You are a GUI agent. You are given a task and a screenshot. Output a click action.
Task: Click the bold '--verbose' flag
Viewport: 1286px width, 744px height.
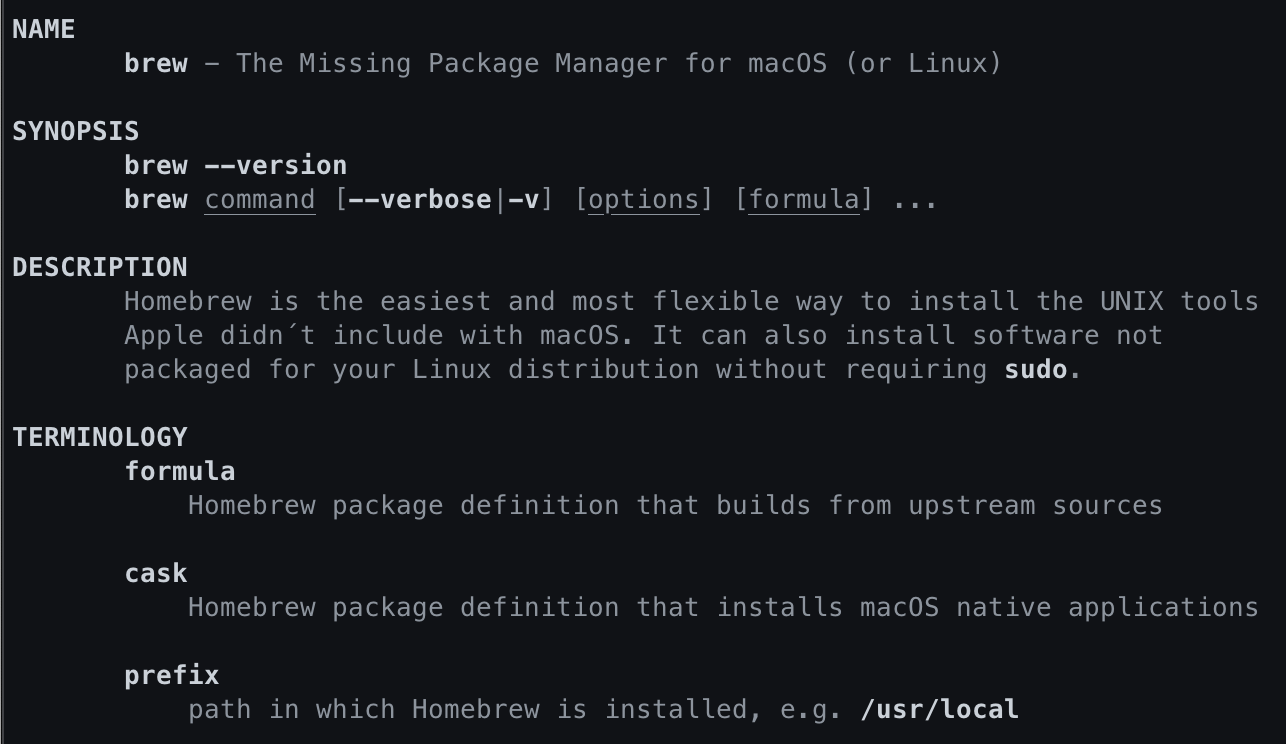tap(419, 200)
